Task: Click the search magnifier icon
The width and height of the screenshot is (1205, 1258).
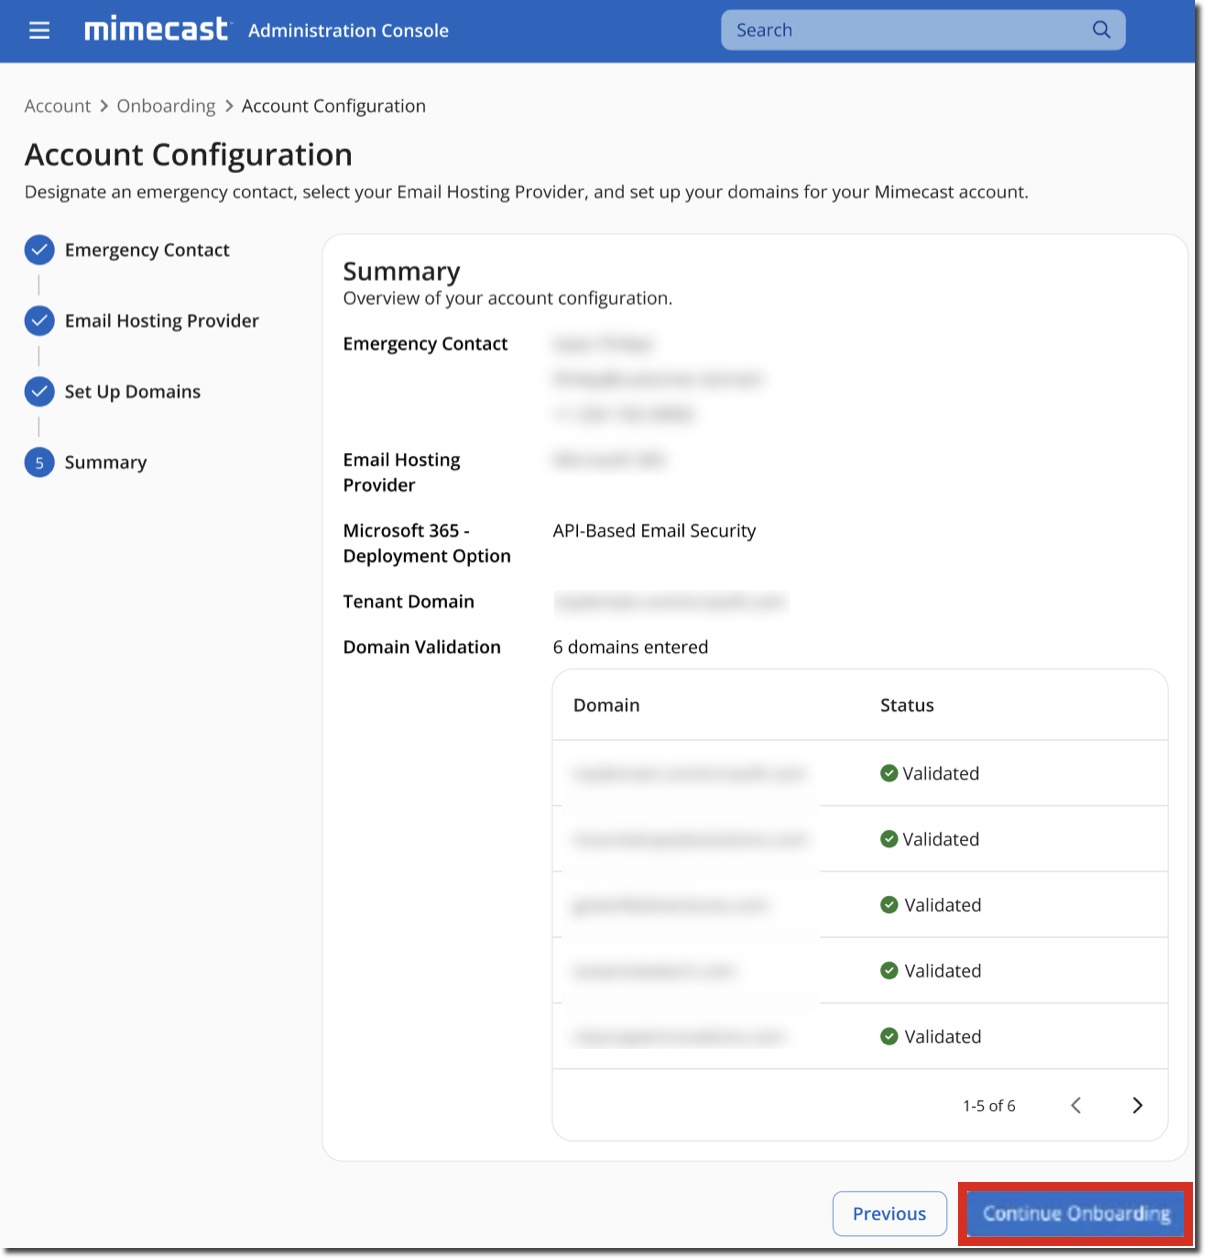Action: point(1100,29)
